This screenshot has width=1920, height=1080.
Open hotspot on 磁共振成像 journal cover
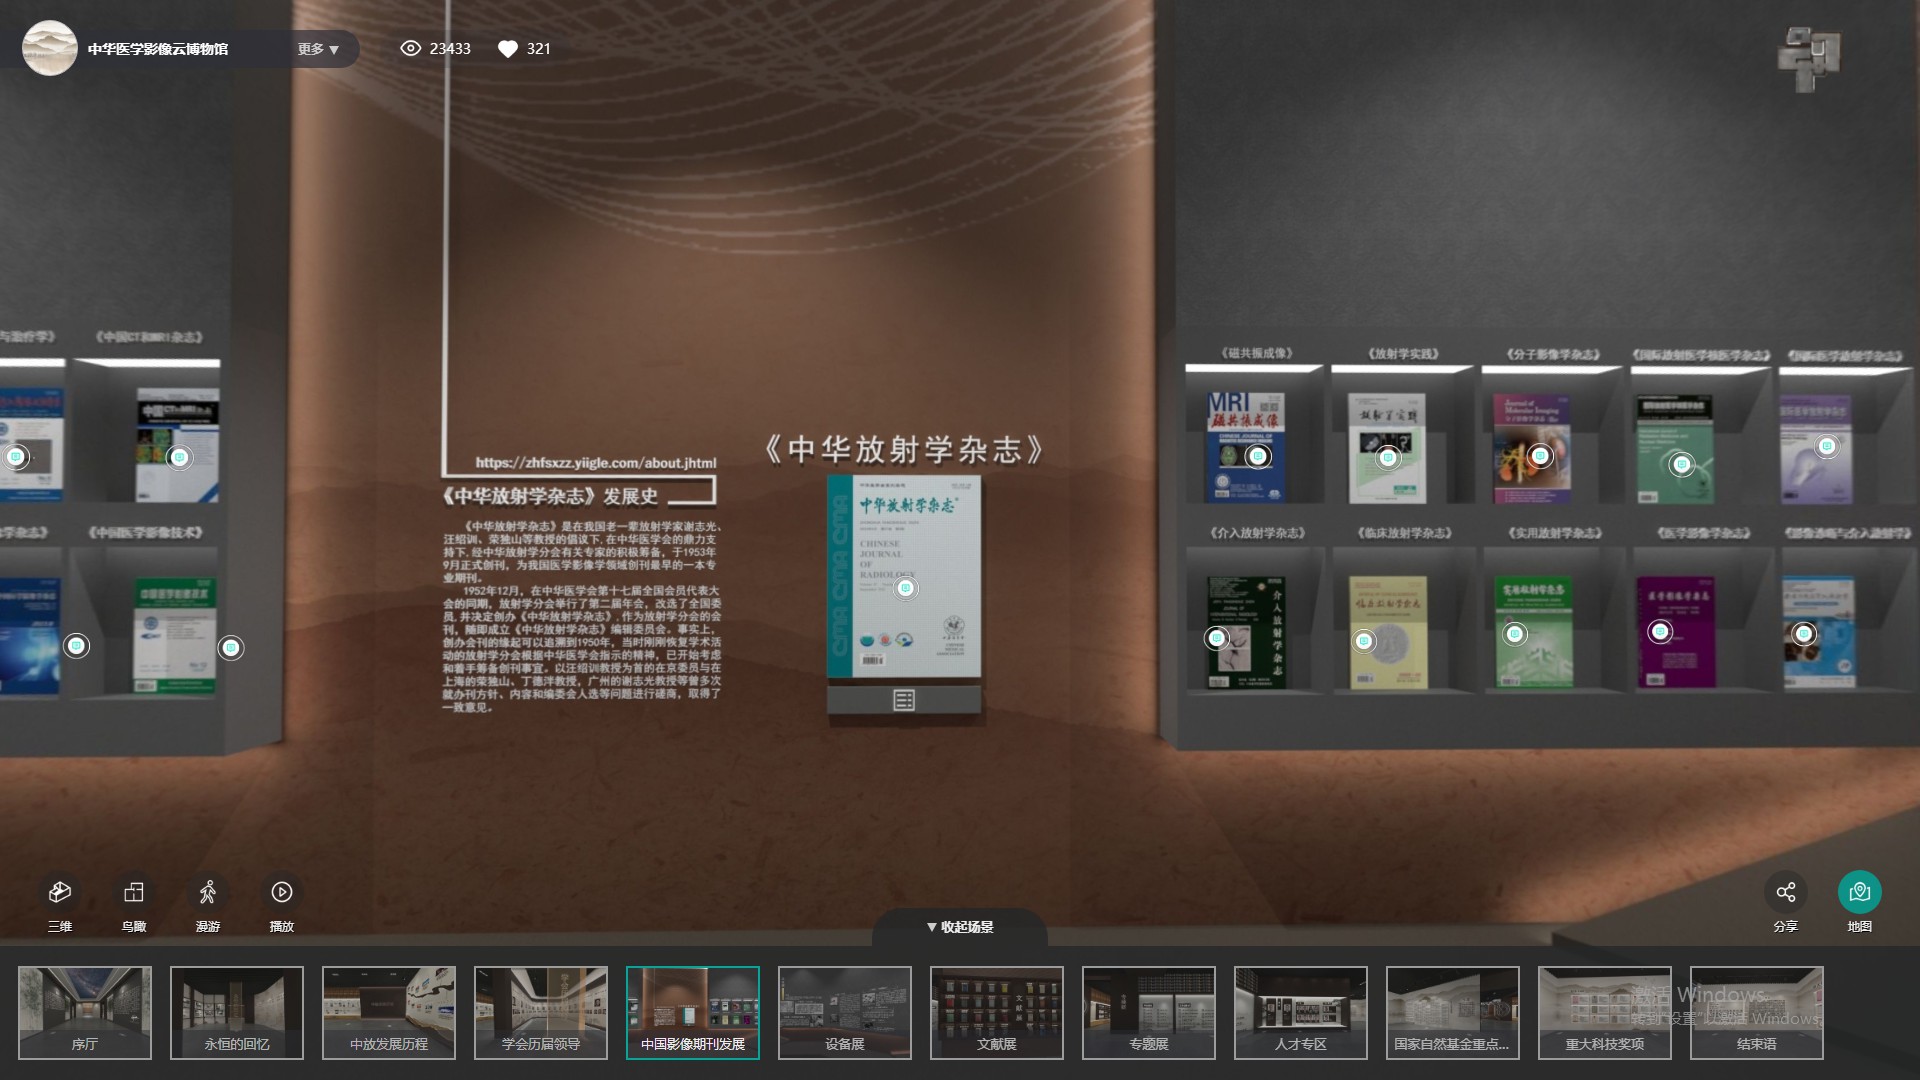click(x=1258, y=456)
